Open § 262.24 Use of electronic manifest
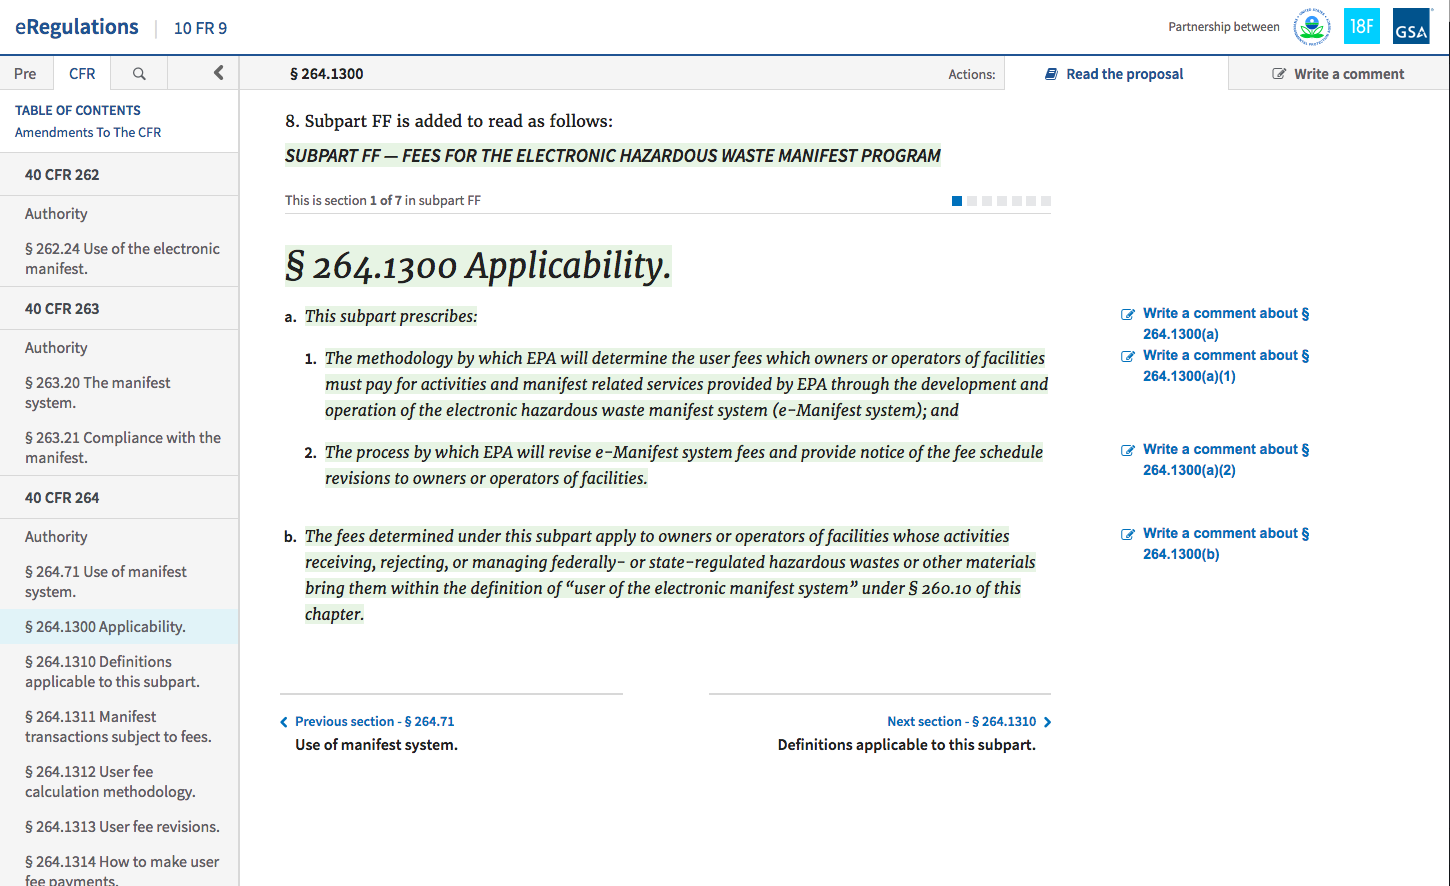 122,258
